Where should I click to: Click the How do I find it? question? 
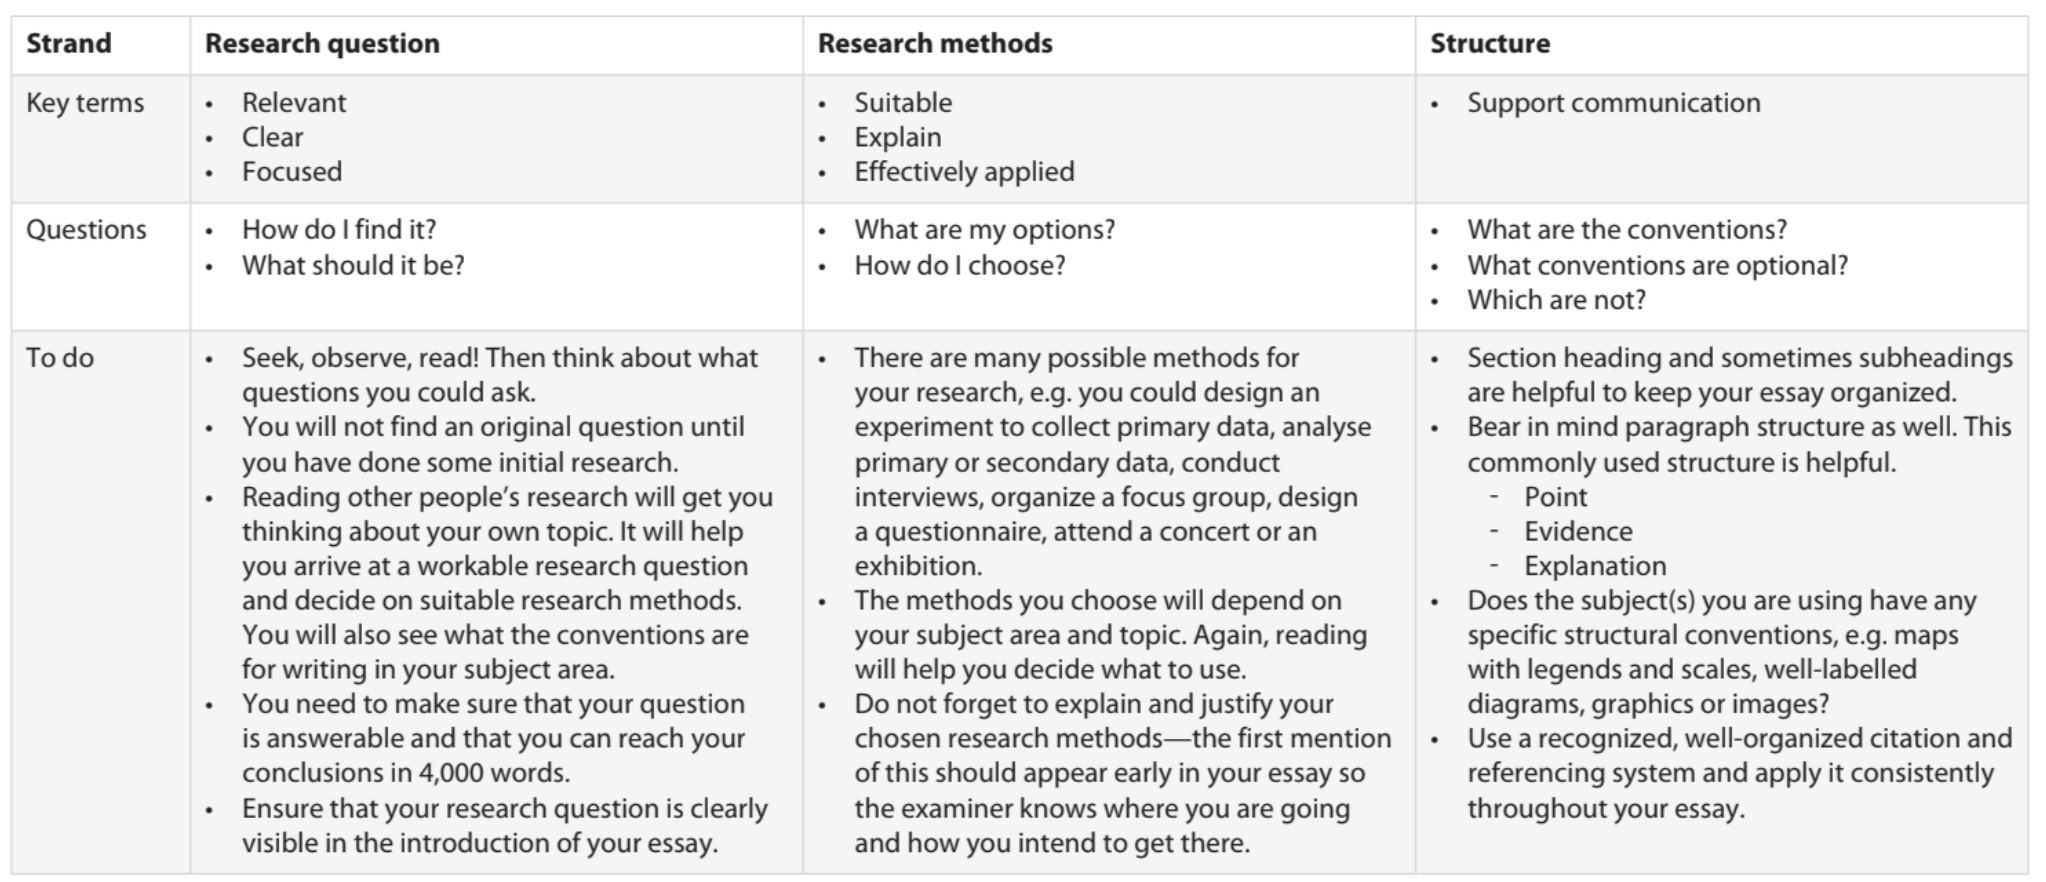tap(339, 229)
